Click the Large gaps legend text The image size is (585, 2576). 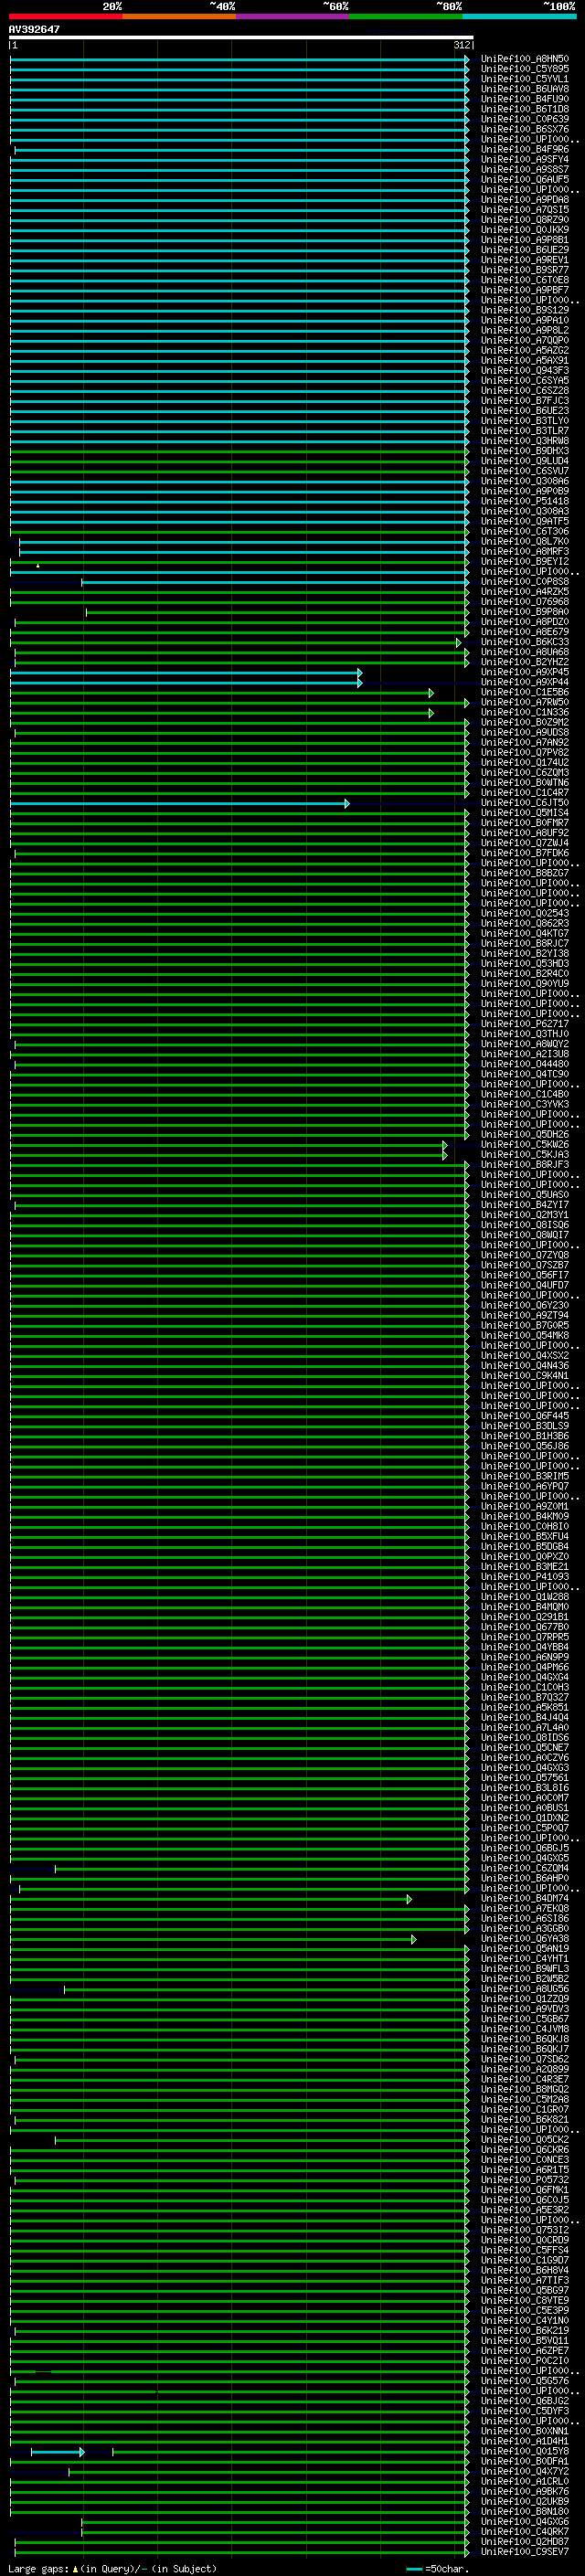(x=112, y=2568)
